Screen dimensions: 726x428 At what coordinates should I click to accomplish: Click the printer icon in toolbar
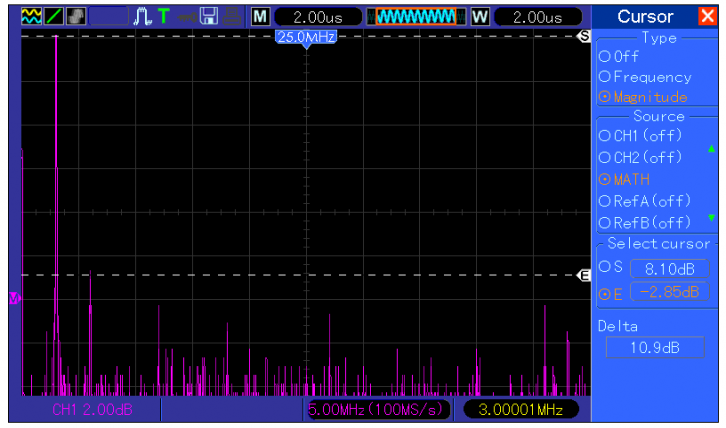point(231,17)
